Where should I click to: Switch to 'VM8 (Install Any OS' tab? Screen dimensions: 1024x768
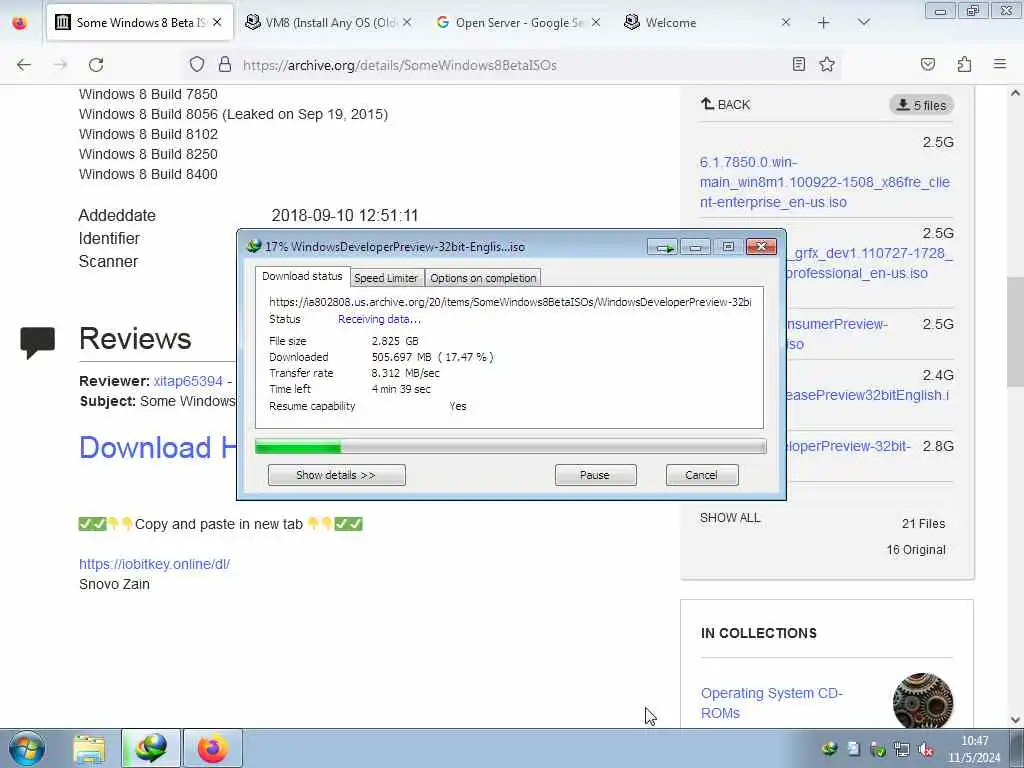328,23
